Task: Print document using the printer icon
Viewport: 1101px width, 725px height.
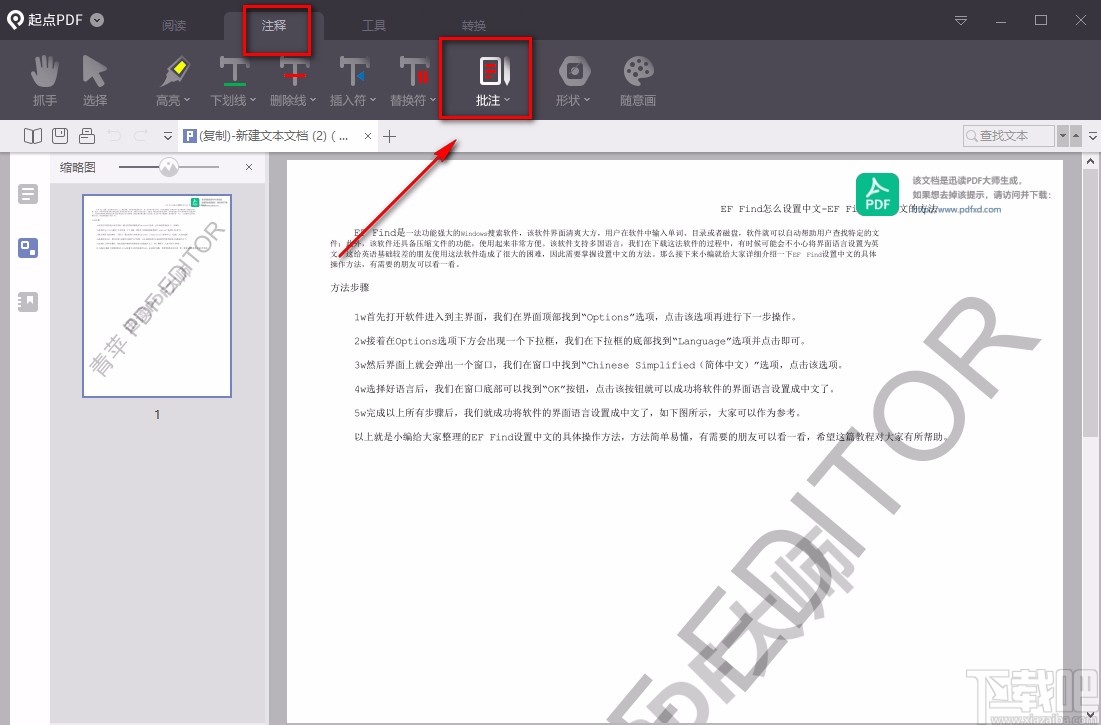Action: pyautogui.click(x=87, y=135)
